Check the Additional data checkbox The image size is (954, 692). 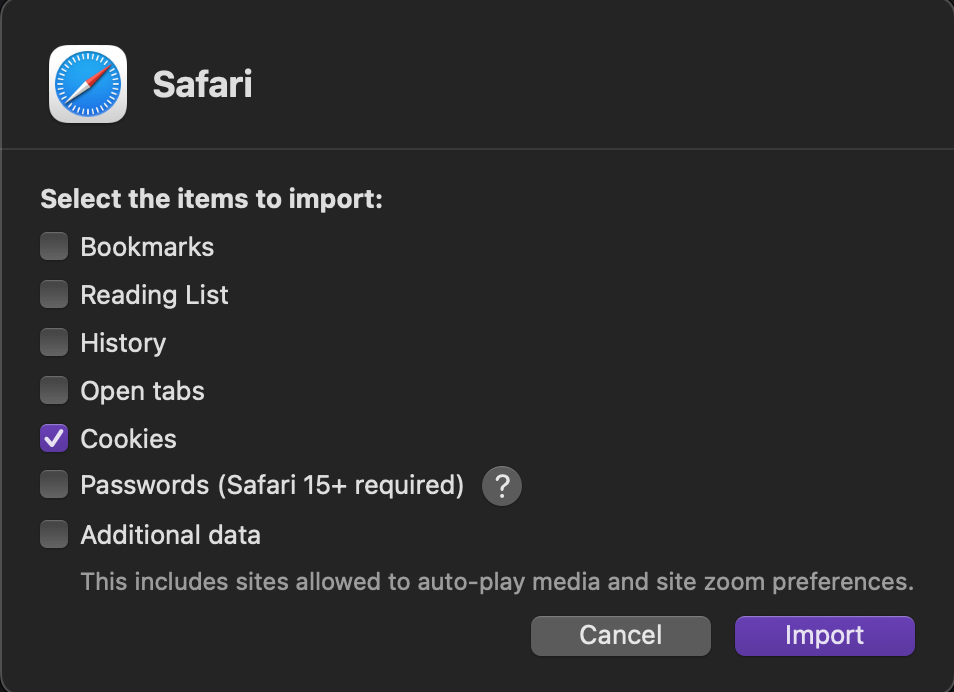click(54, 534)
